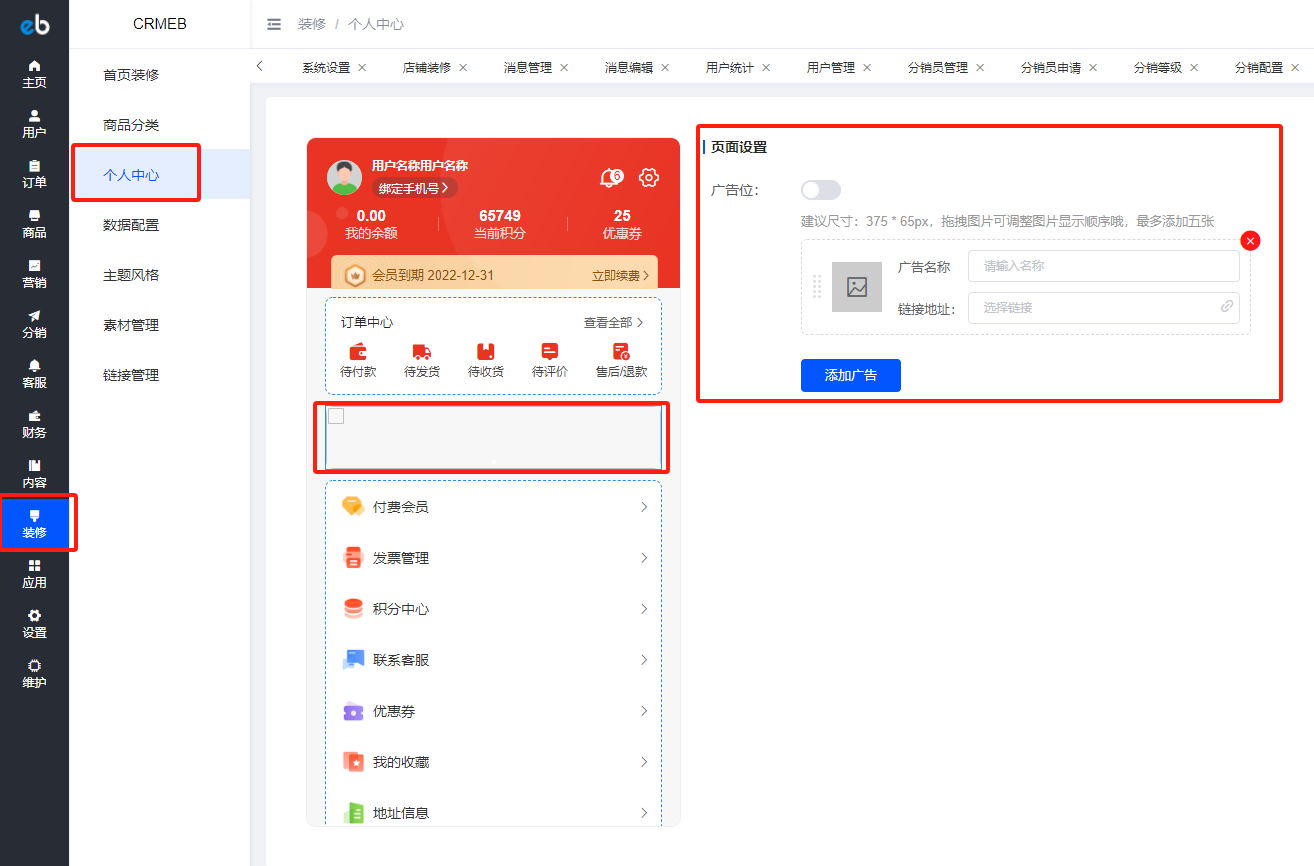The image size is (1314, 866).
Task: Enable the 广告位 toggle switch
Action: point(821,190)
